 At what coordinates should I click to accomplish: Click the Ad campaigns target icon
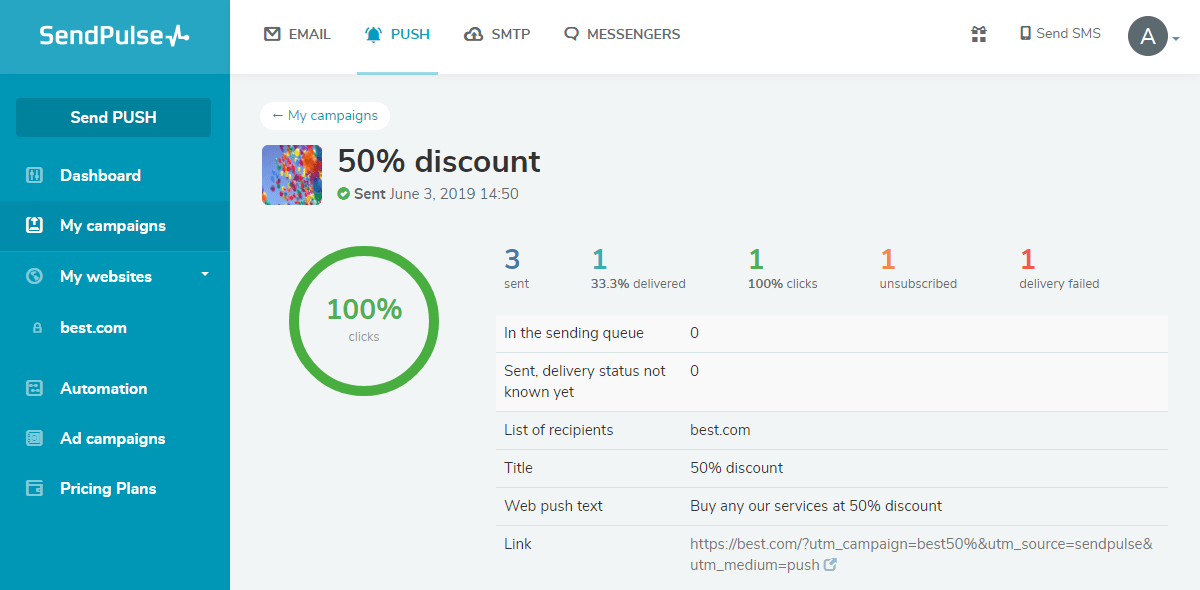tap(35, 438)
